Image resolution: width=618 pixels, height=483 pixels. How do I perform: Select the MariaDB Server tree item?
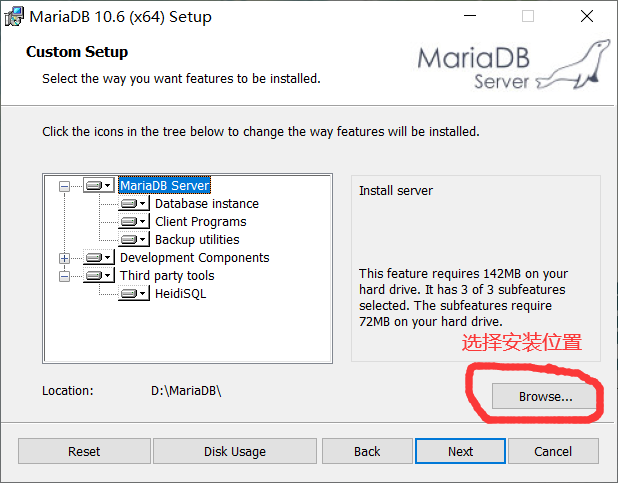165,185
